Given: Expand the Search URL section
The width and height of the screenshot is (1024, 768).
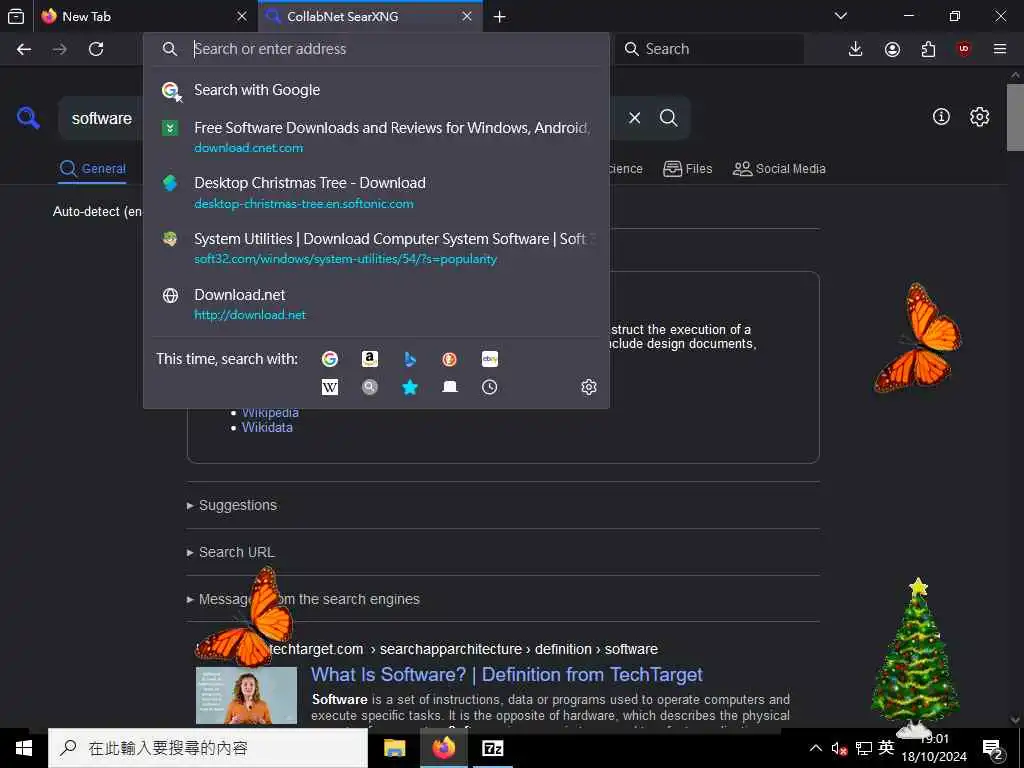Looking at the screenshot, I should [231, 552].
